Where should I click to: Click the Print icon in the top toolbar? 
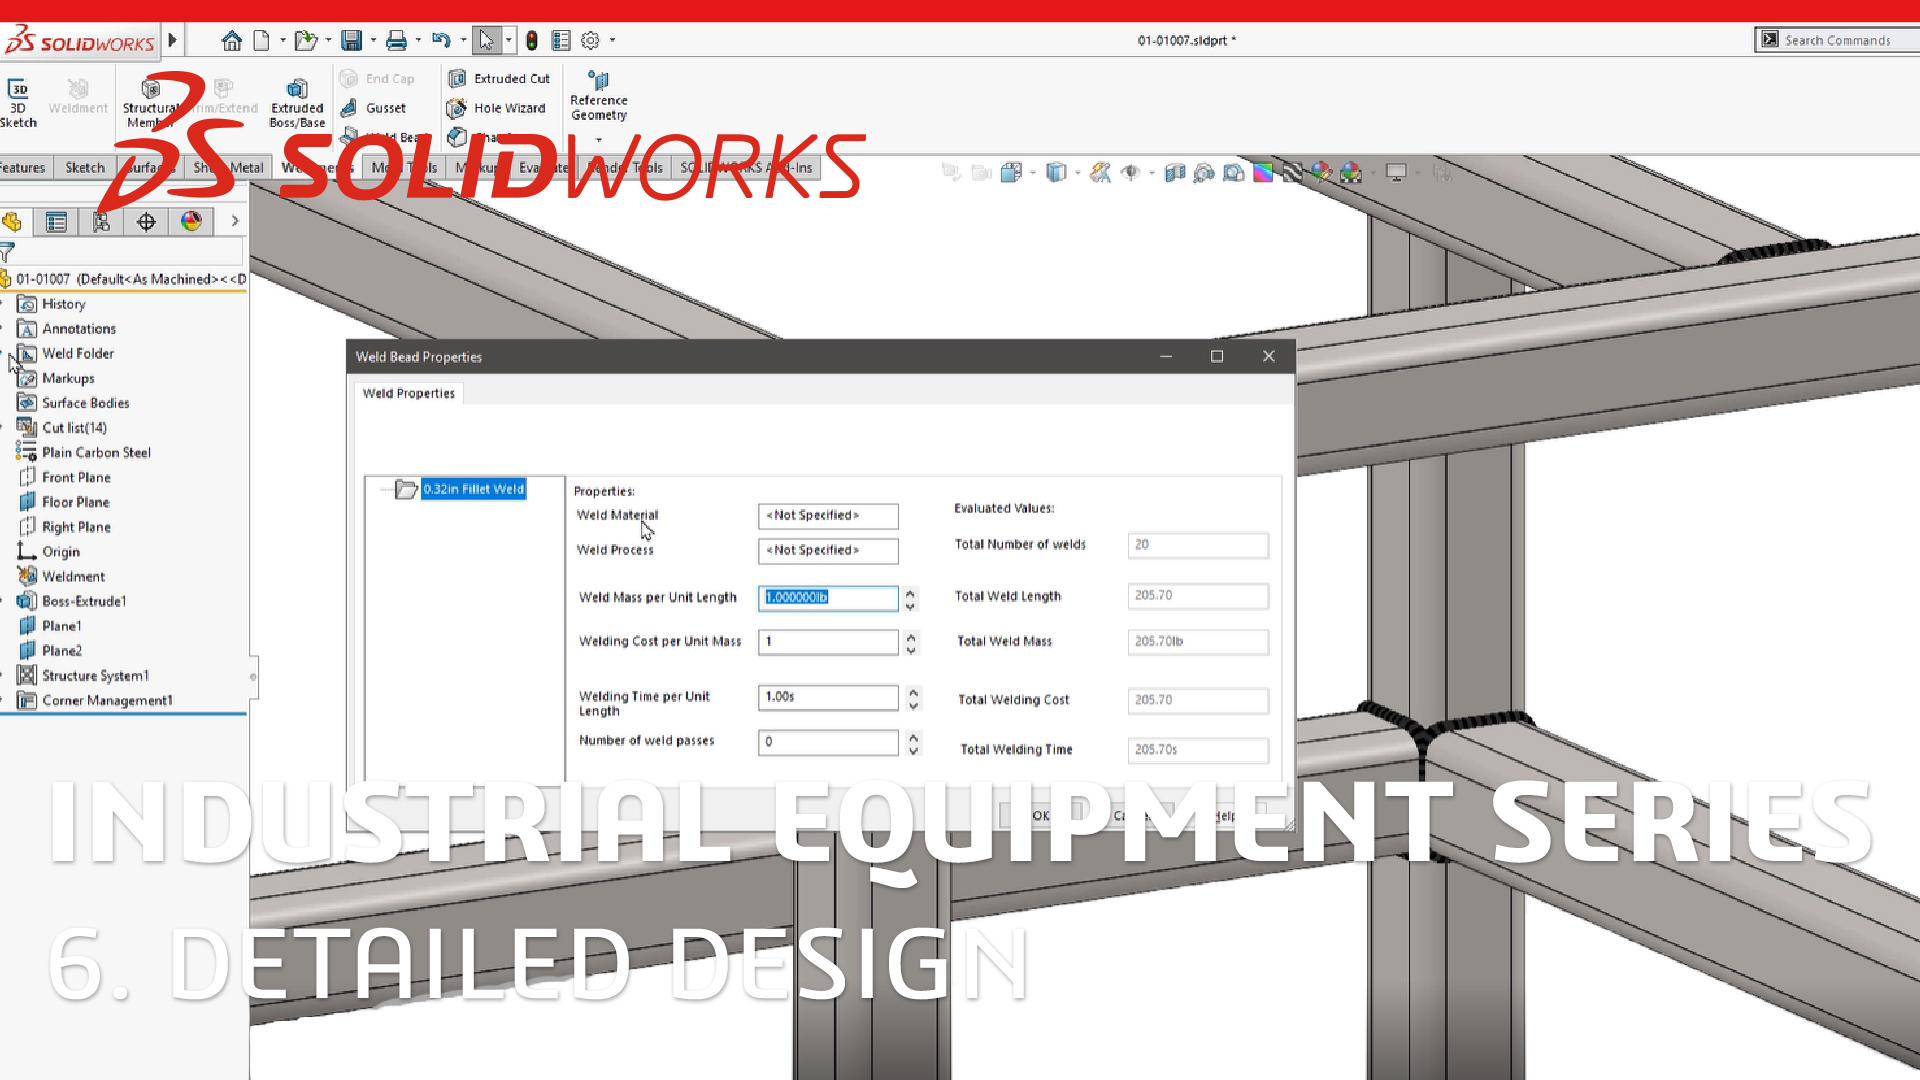coord(396,41)
